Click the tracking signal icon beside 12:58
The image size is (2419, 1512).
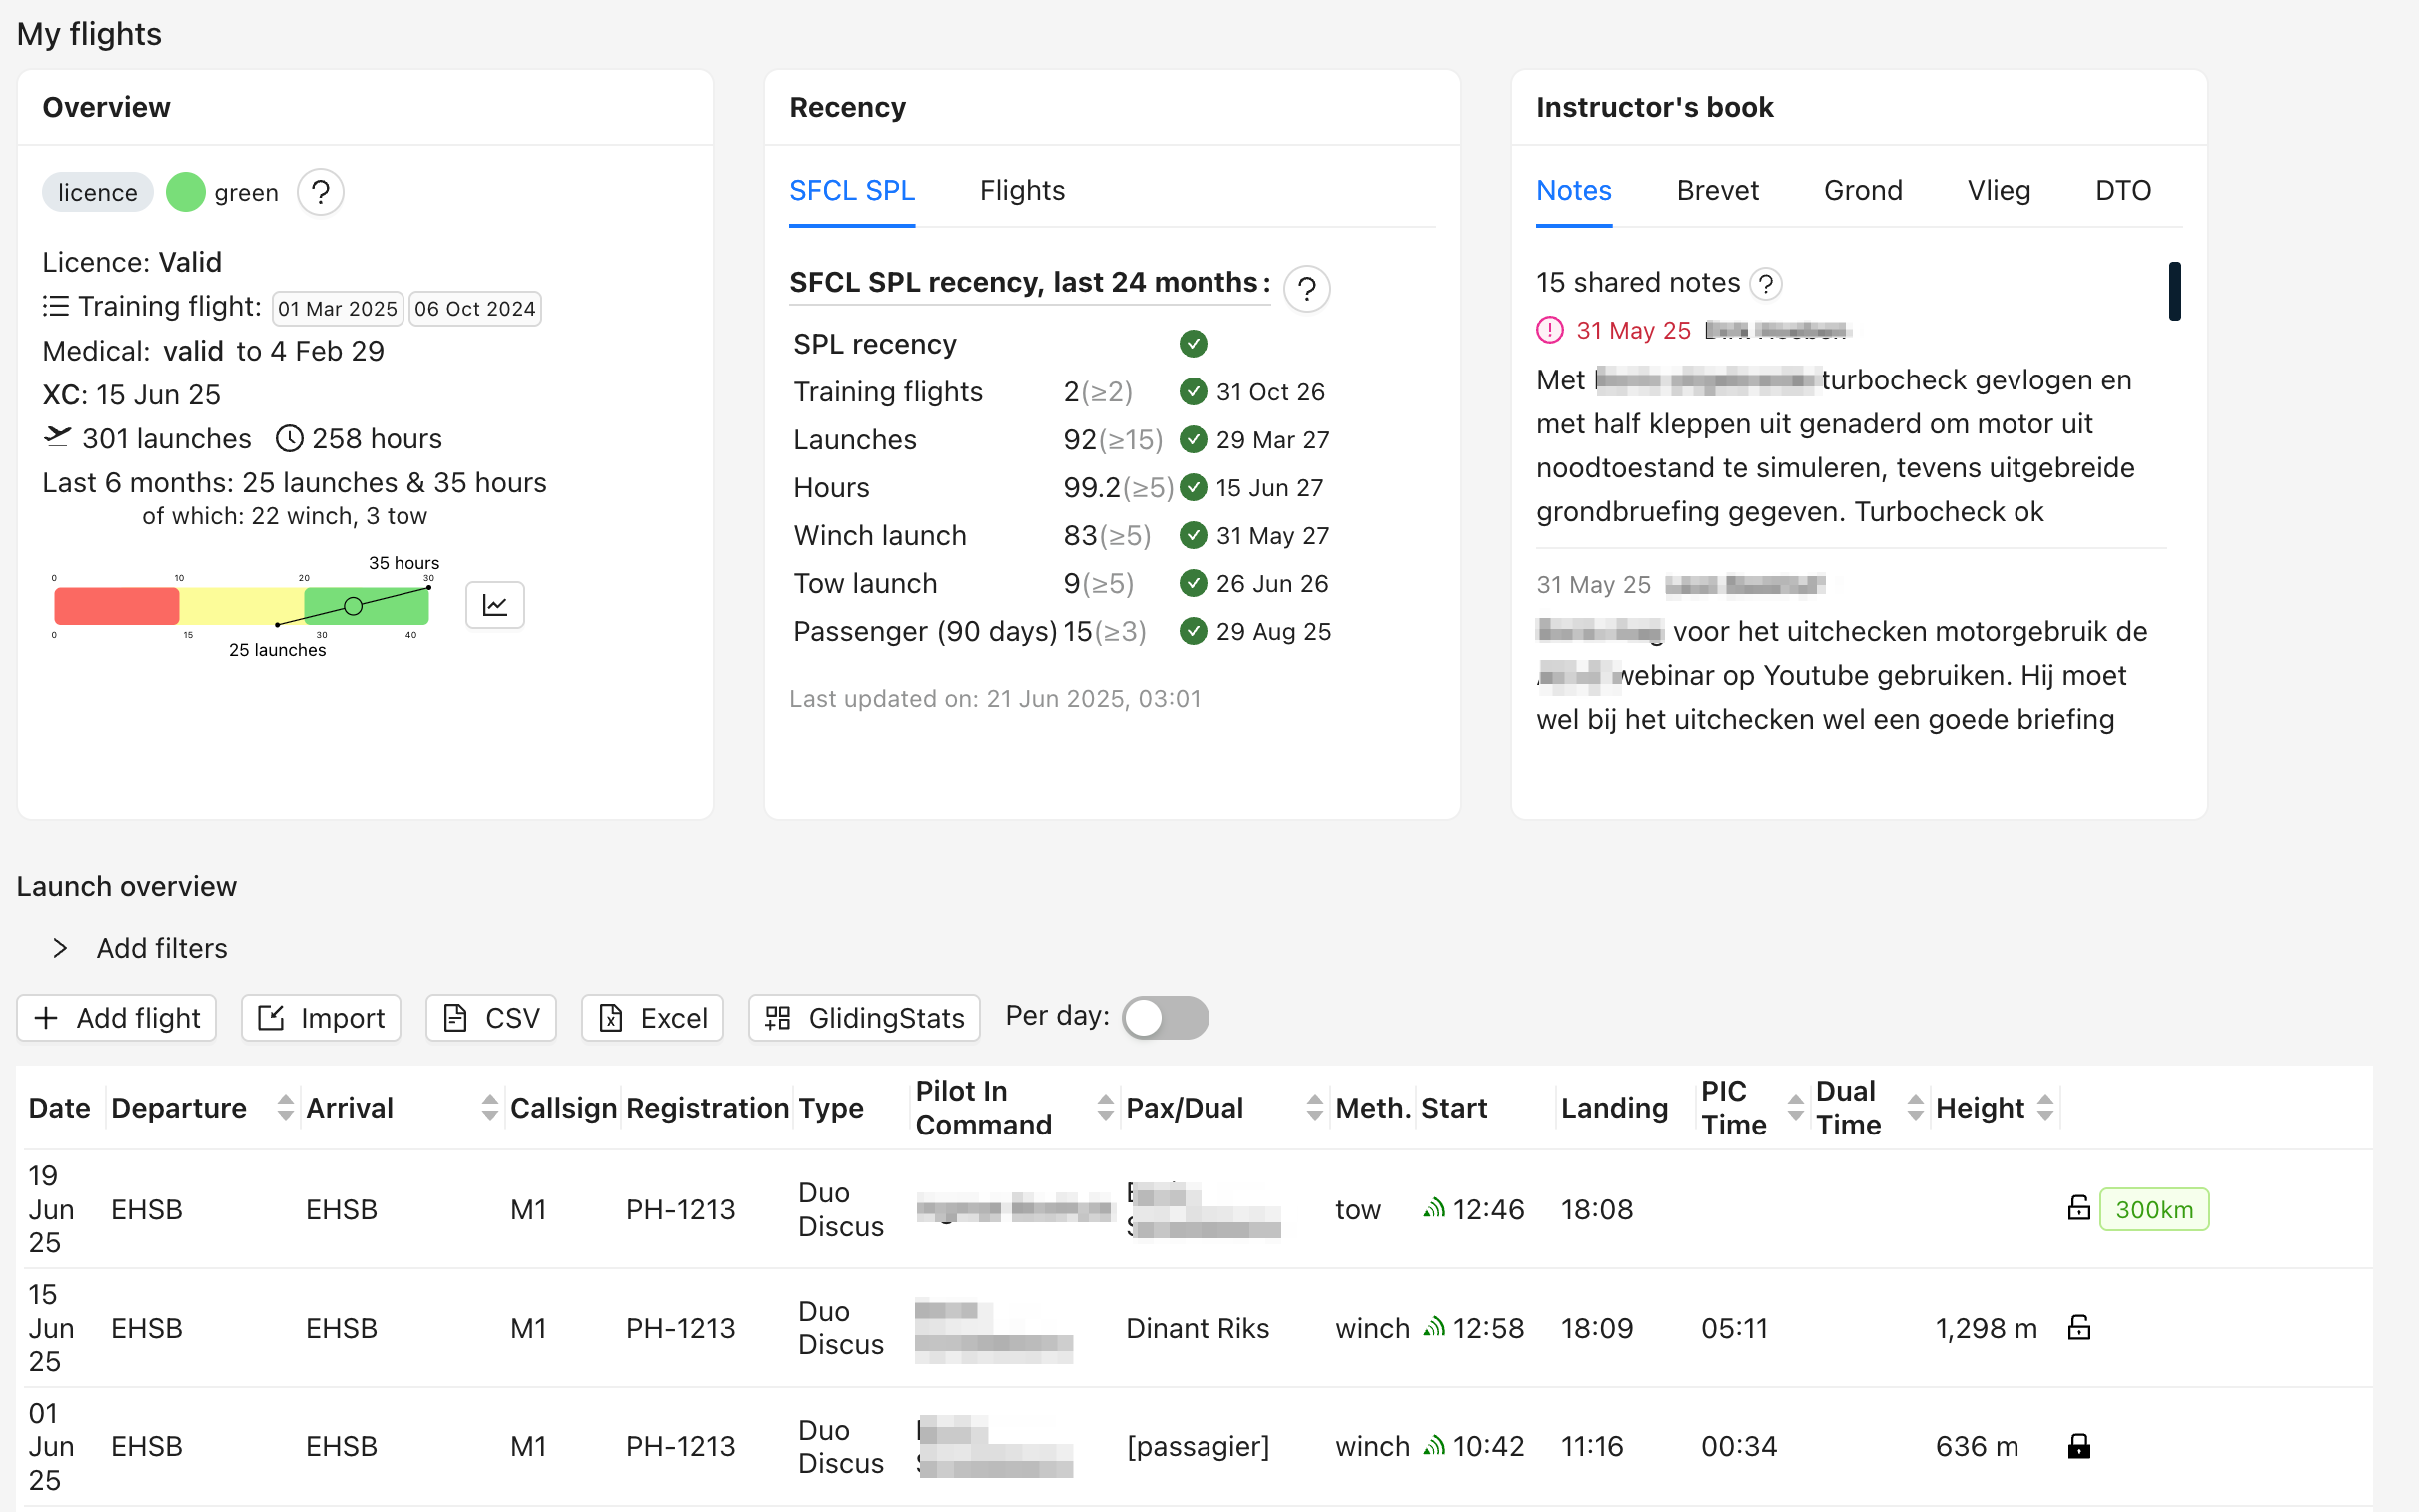pos(1434,1327)
